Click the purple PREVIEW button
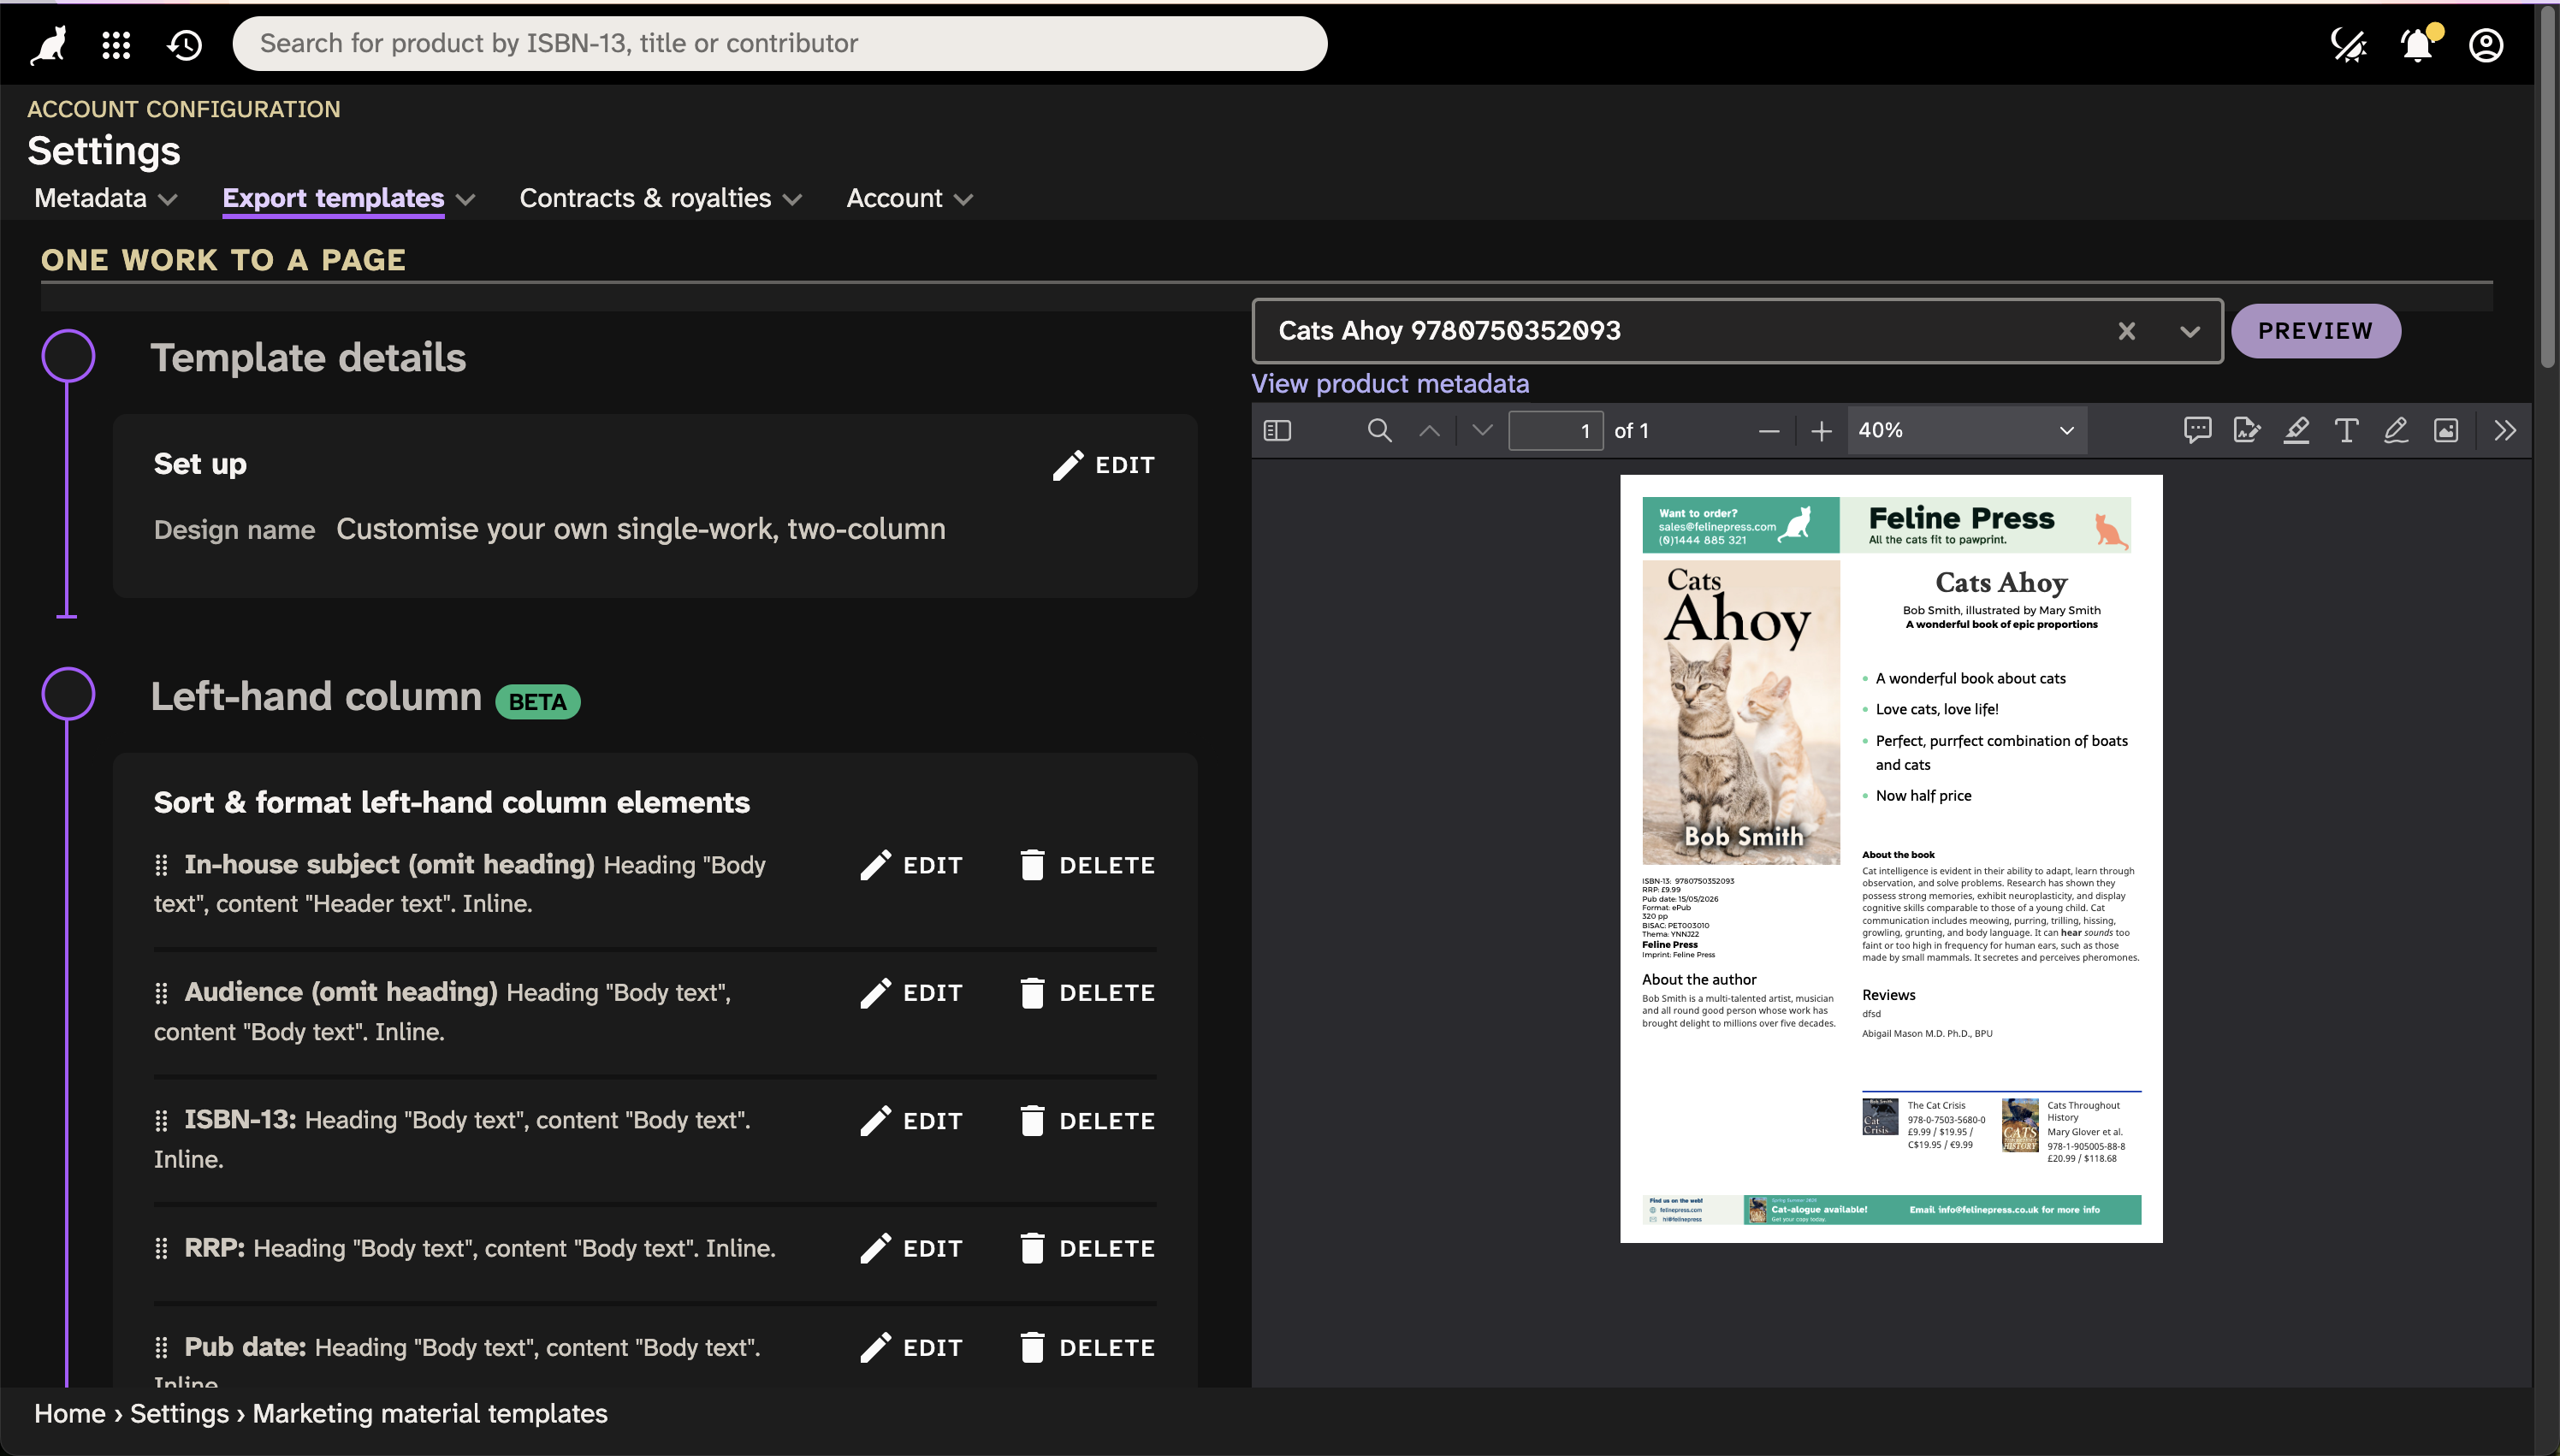2560x1456 pixels. [x=2315, y=331]
